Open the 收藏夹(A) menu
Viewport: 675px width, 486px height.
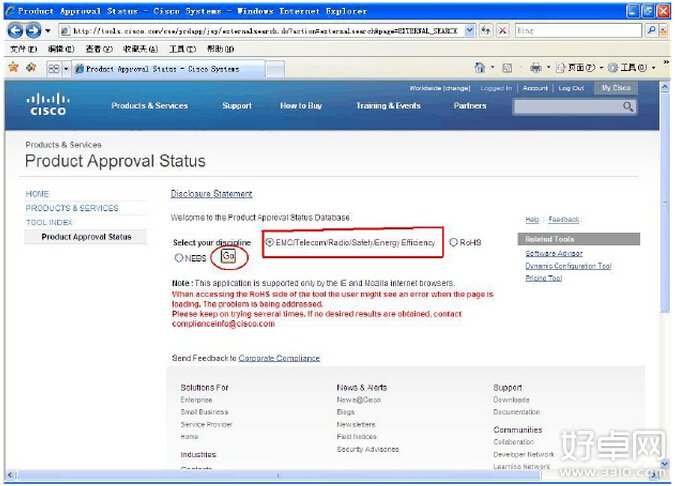point(140,49)
